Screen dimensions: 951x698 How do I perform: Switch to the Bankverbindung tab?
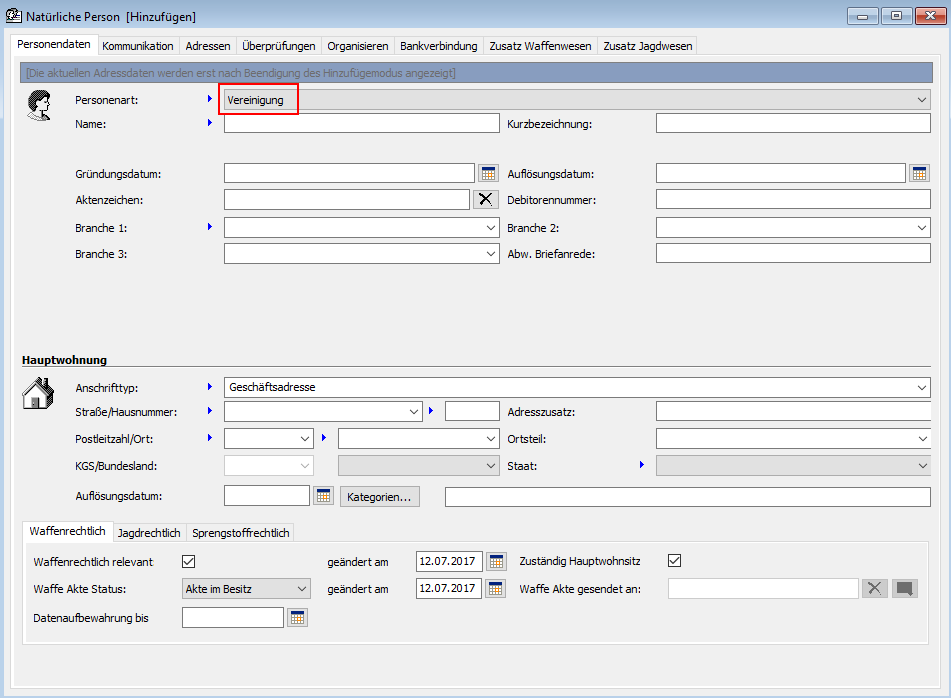pyautogui.click(x=438, y=46)
